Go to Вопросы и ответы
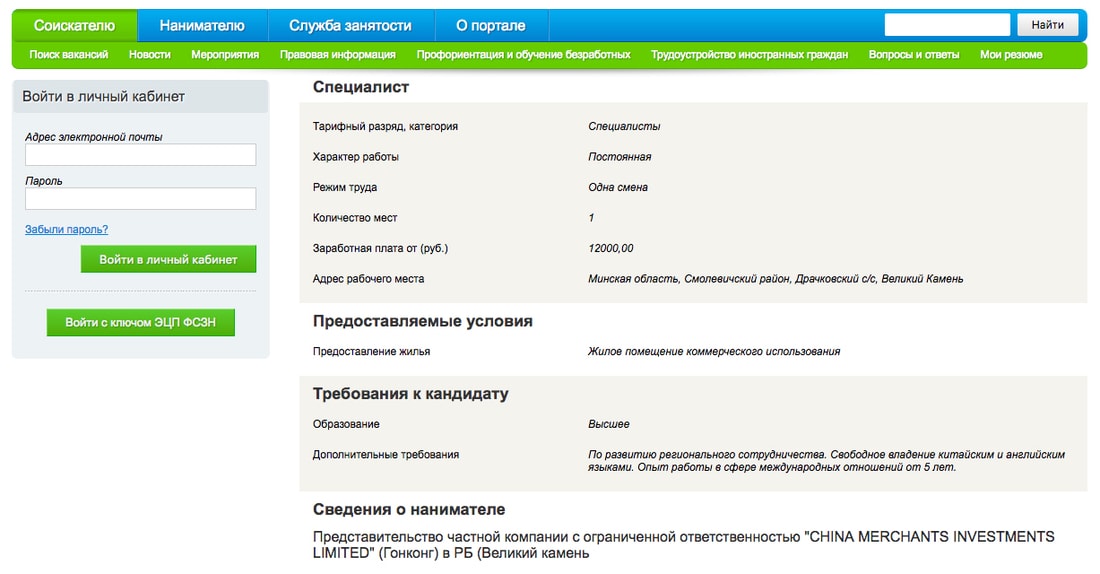 [914, 55]
